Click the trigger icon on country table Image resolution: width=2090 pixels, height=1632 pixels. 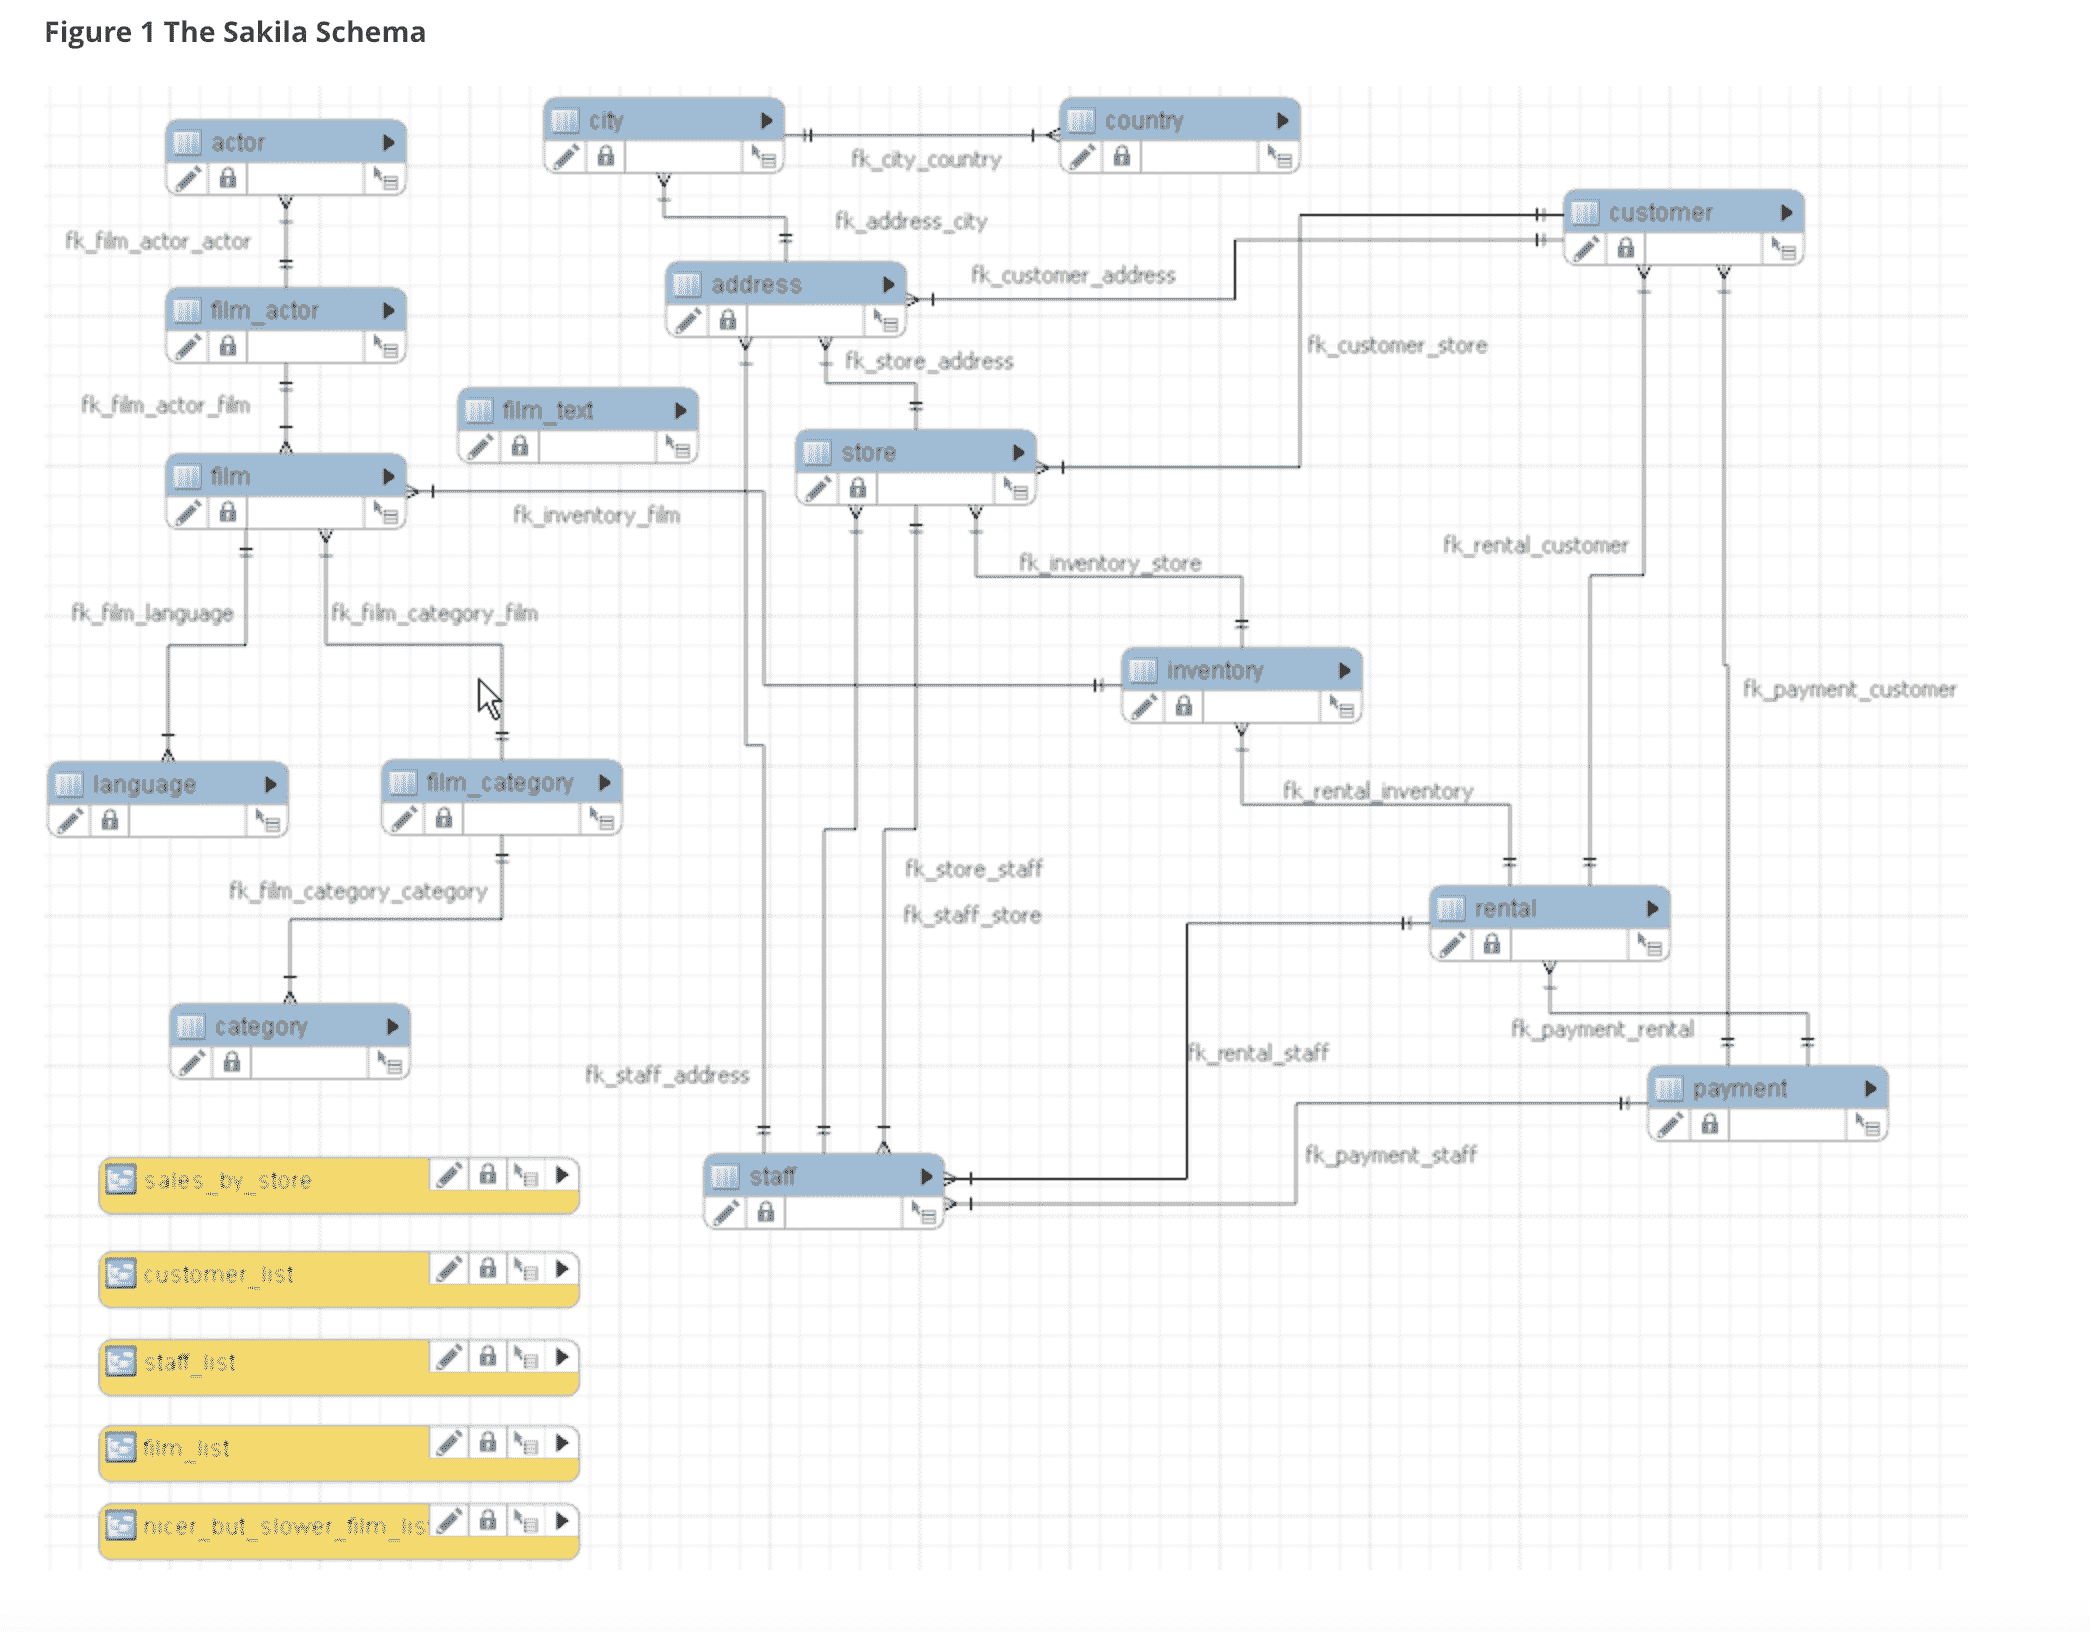click(x=1280, y=157)
